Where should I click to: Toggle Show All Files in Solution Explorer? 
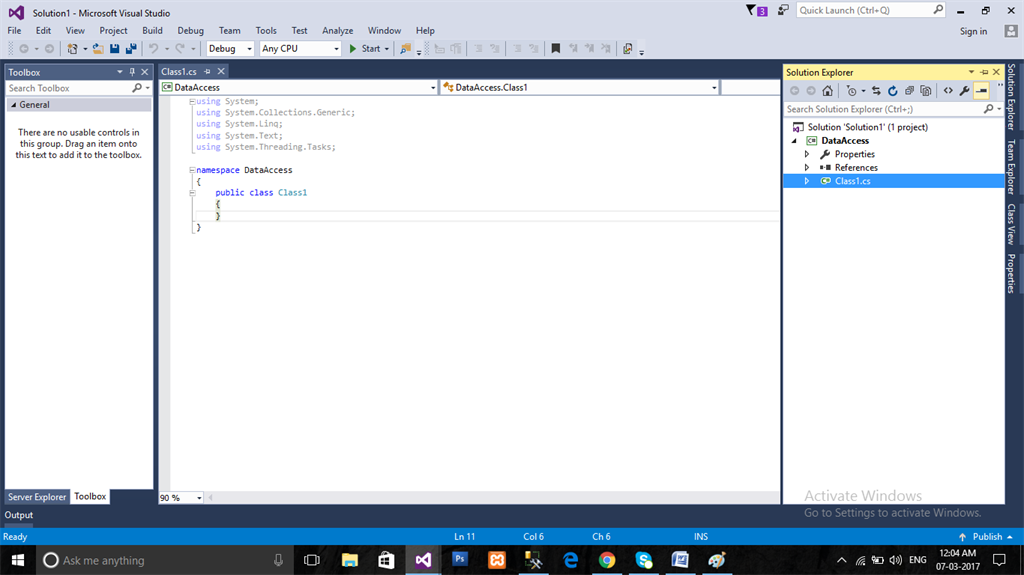point(926,91)
